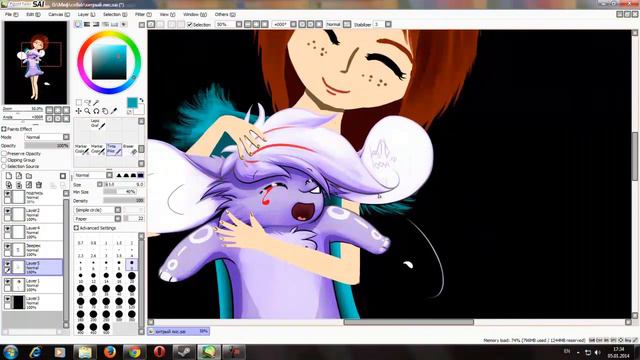Open Firefox from the taskbar
Screen dimensions: 640x360
pyautogui.click(x=109, y=351)
